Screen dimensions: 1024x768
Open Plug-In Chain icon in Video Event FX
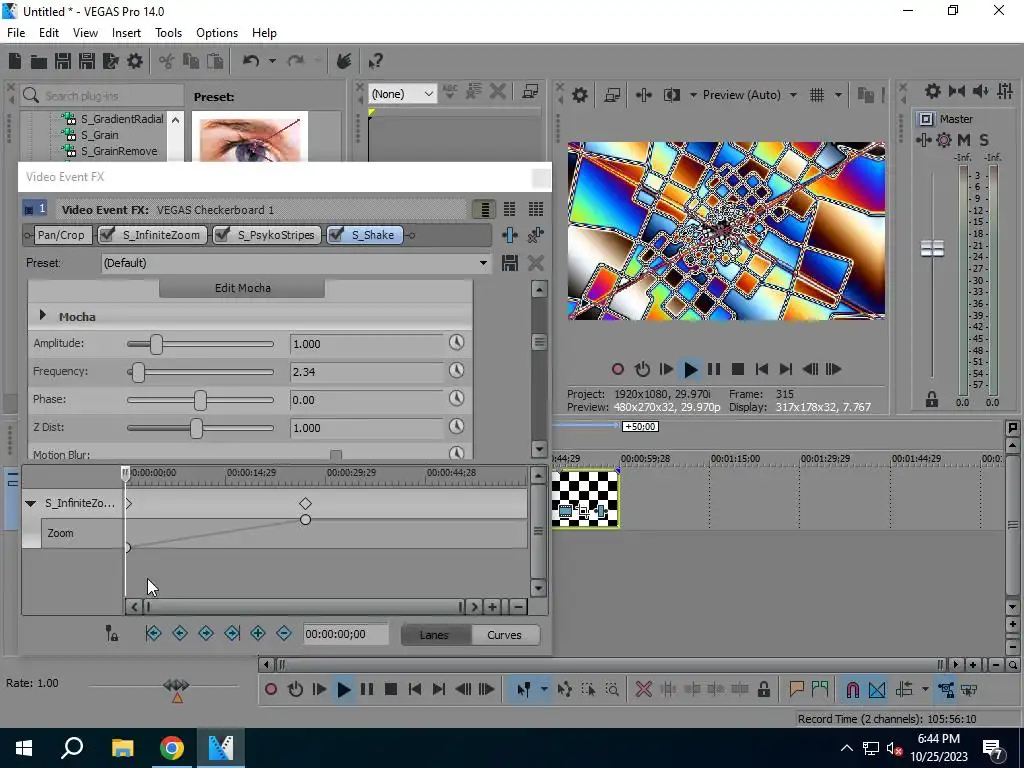pyautogui.click(x=509, y=235)
